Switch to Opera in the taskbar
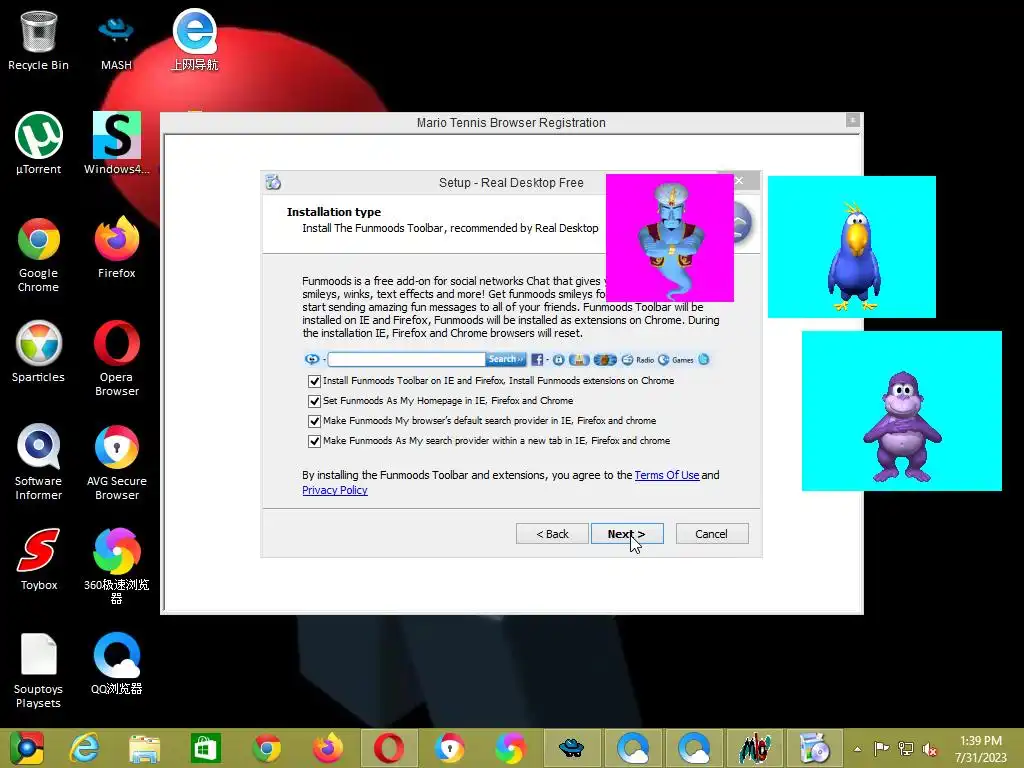 pos(389,748)
